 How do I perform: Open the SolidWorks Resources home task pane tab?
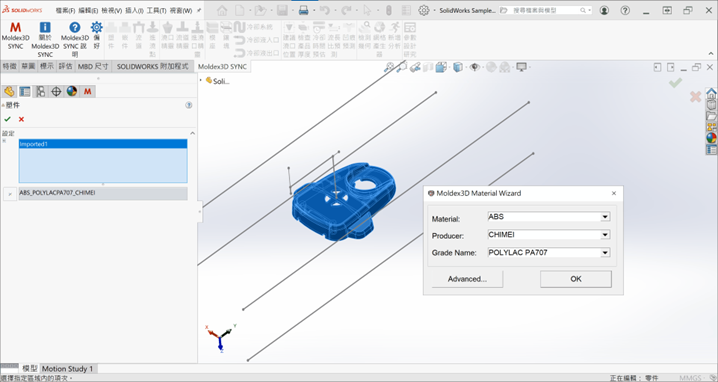tap(711, 93)
